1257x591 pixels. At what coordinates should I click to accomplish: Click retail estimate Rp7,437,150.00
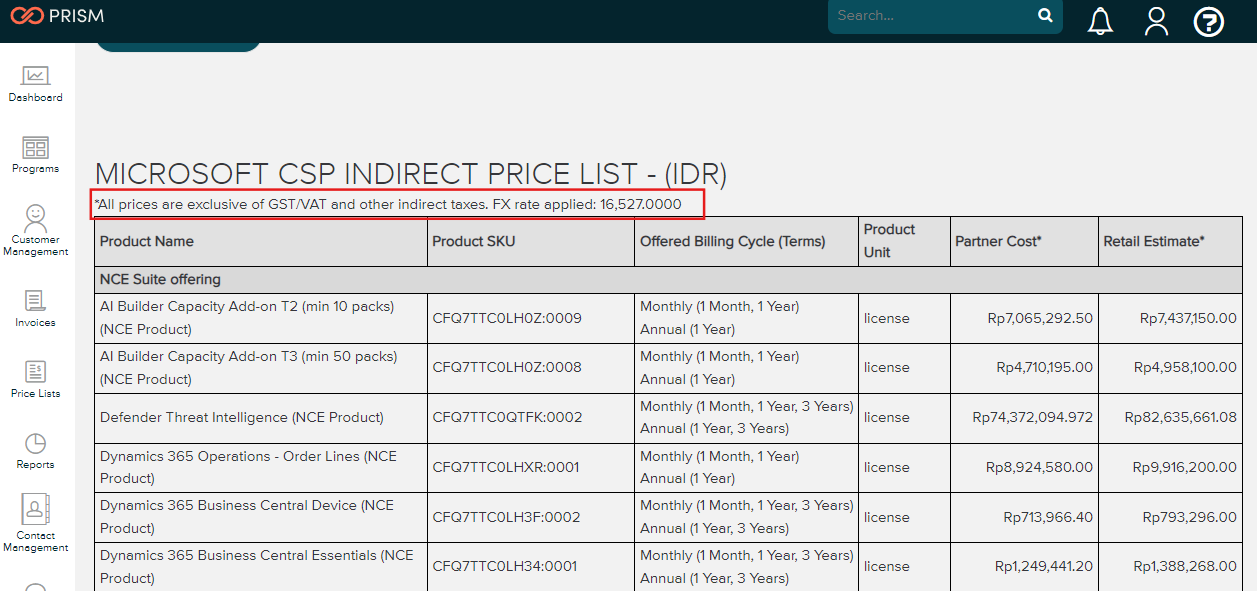pyautogui.click(x=1188, y=319)
